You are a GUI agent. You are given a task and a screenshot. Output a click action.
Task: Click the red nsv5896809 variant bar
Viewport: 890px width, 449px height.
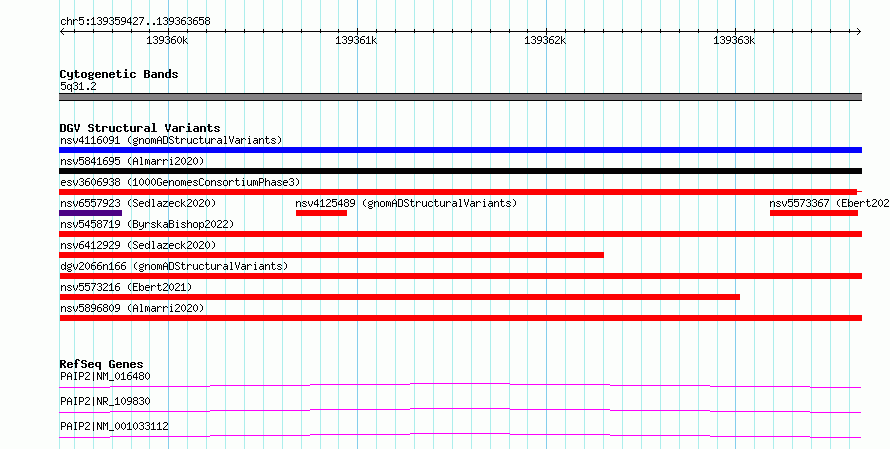click(460, 318)
